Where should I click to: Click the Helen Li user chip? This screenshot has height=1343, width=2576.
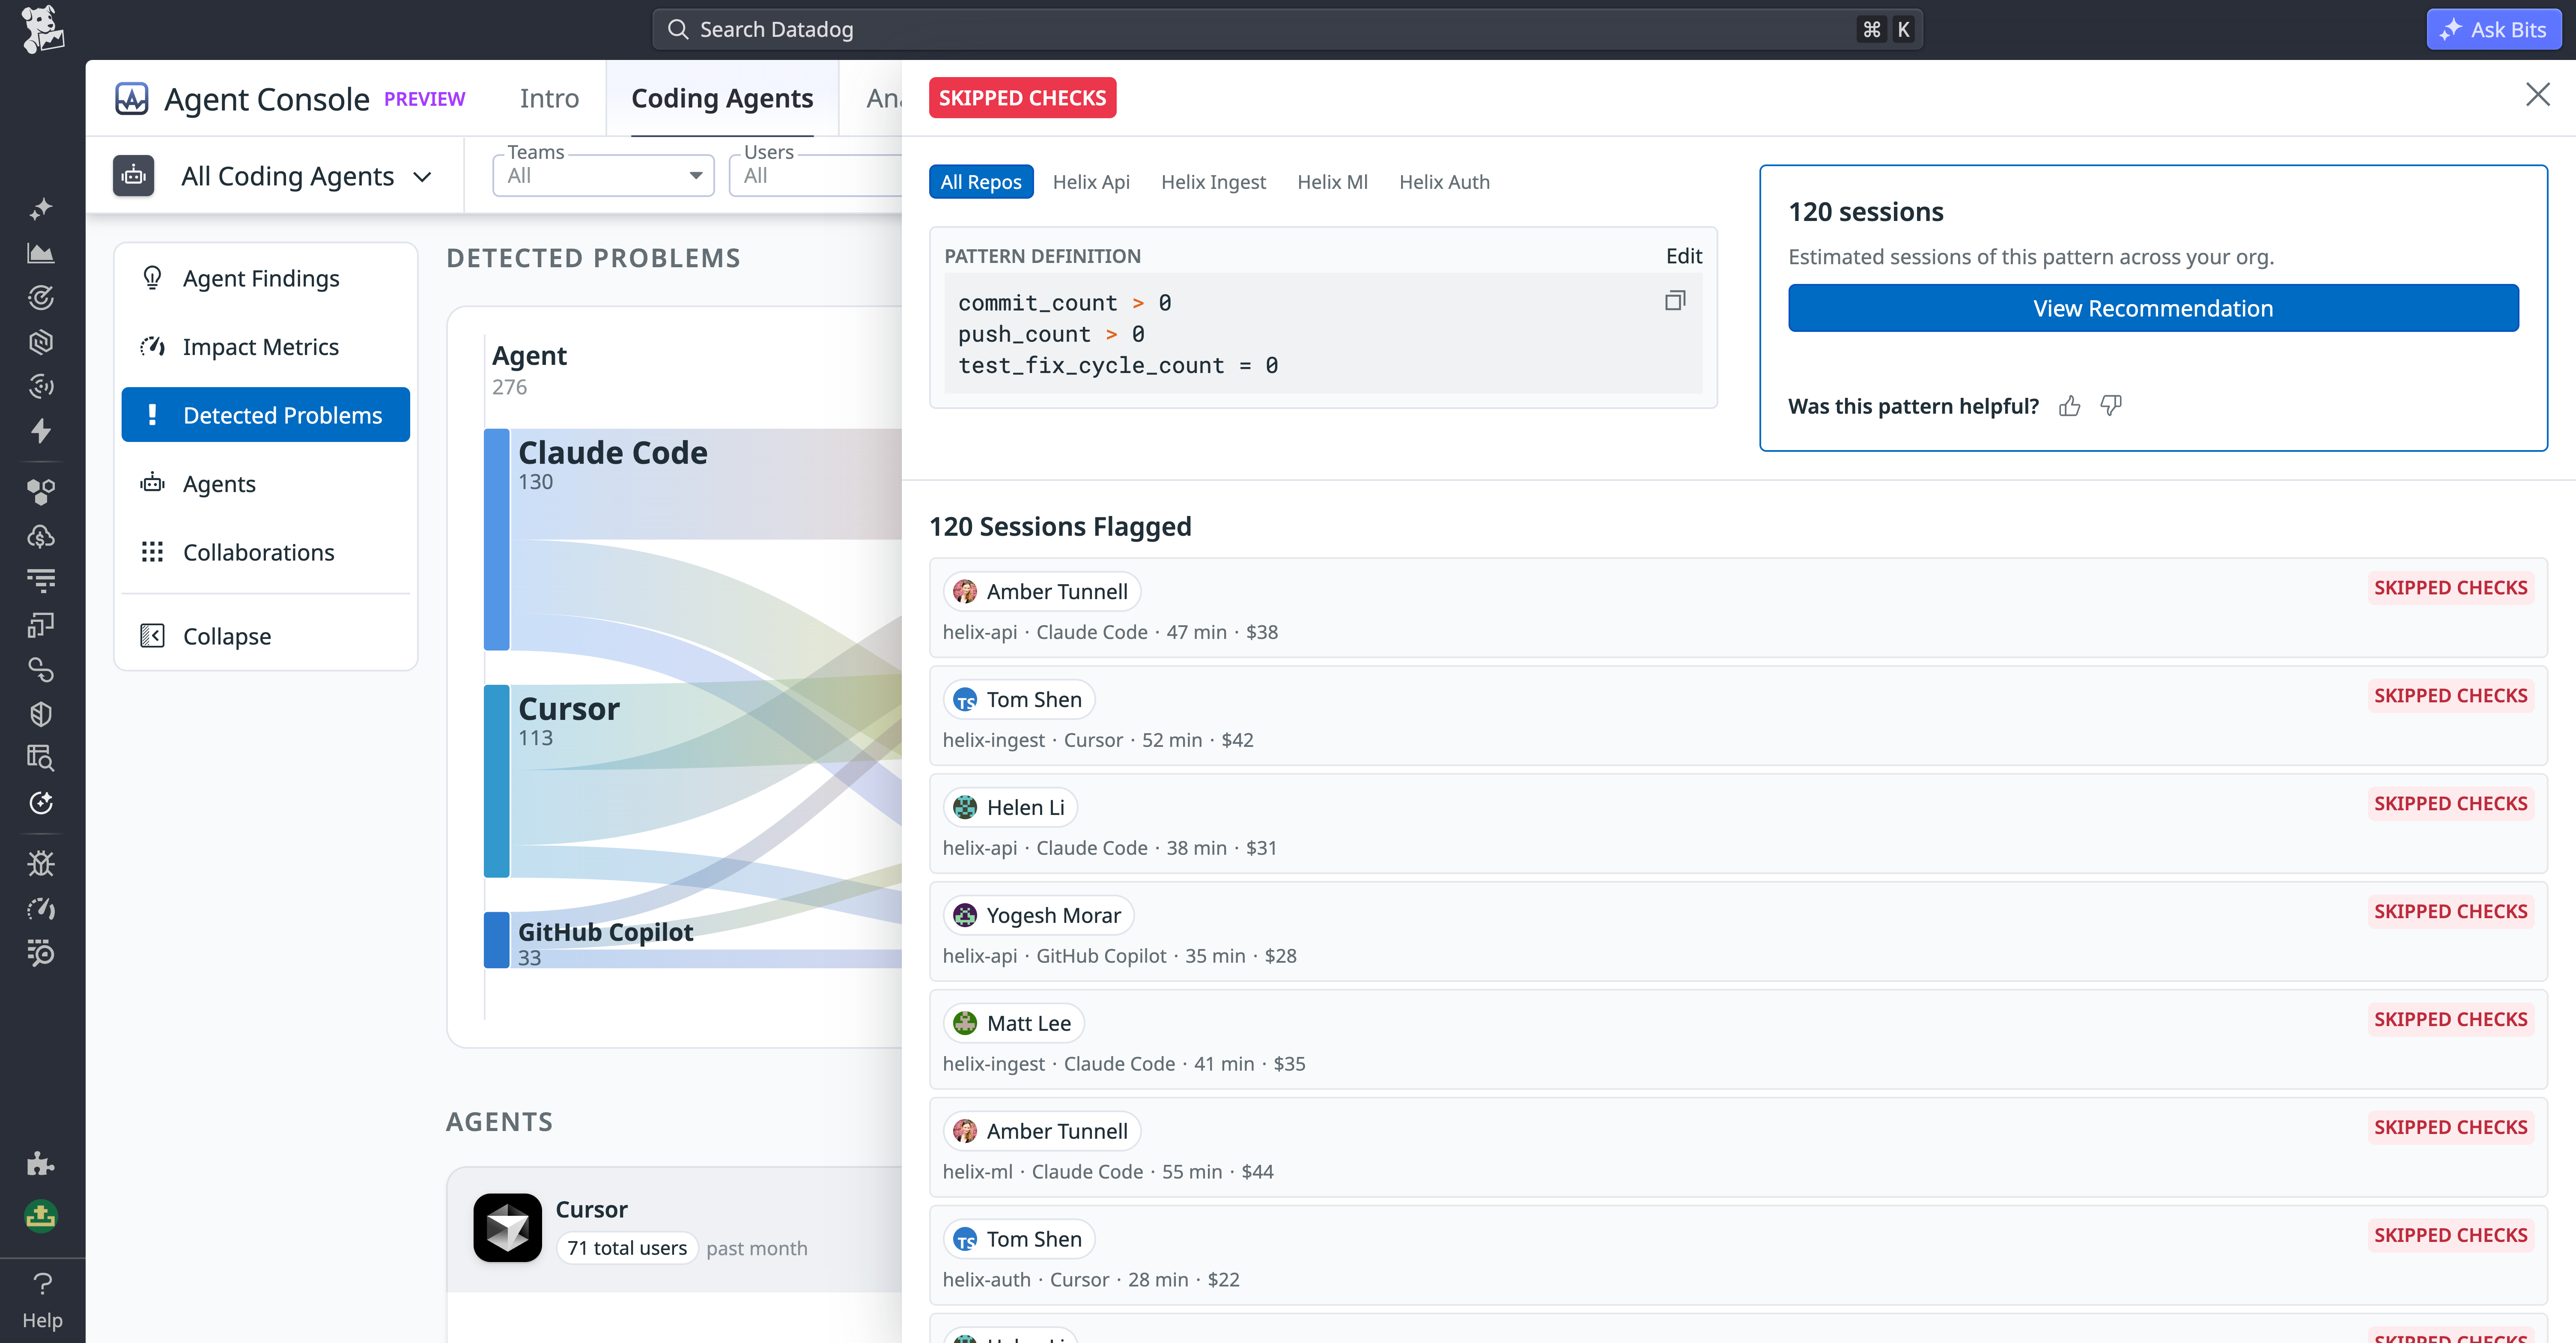[1010, 808]
